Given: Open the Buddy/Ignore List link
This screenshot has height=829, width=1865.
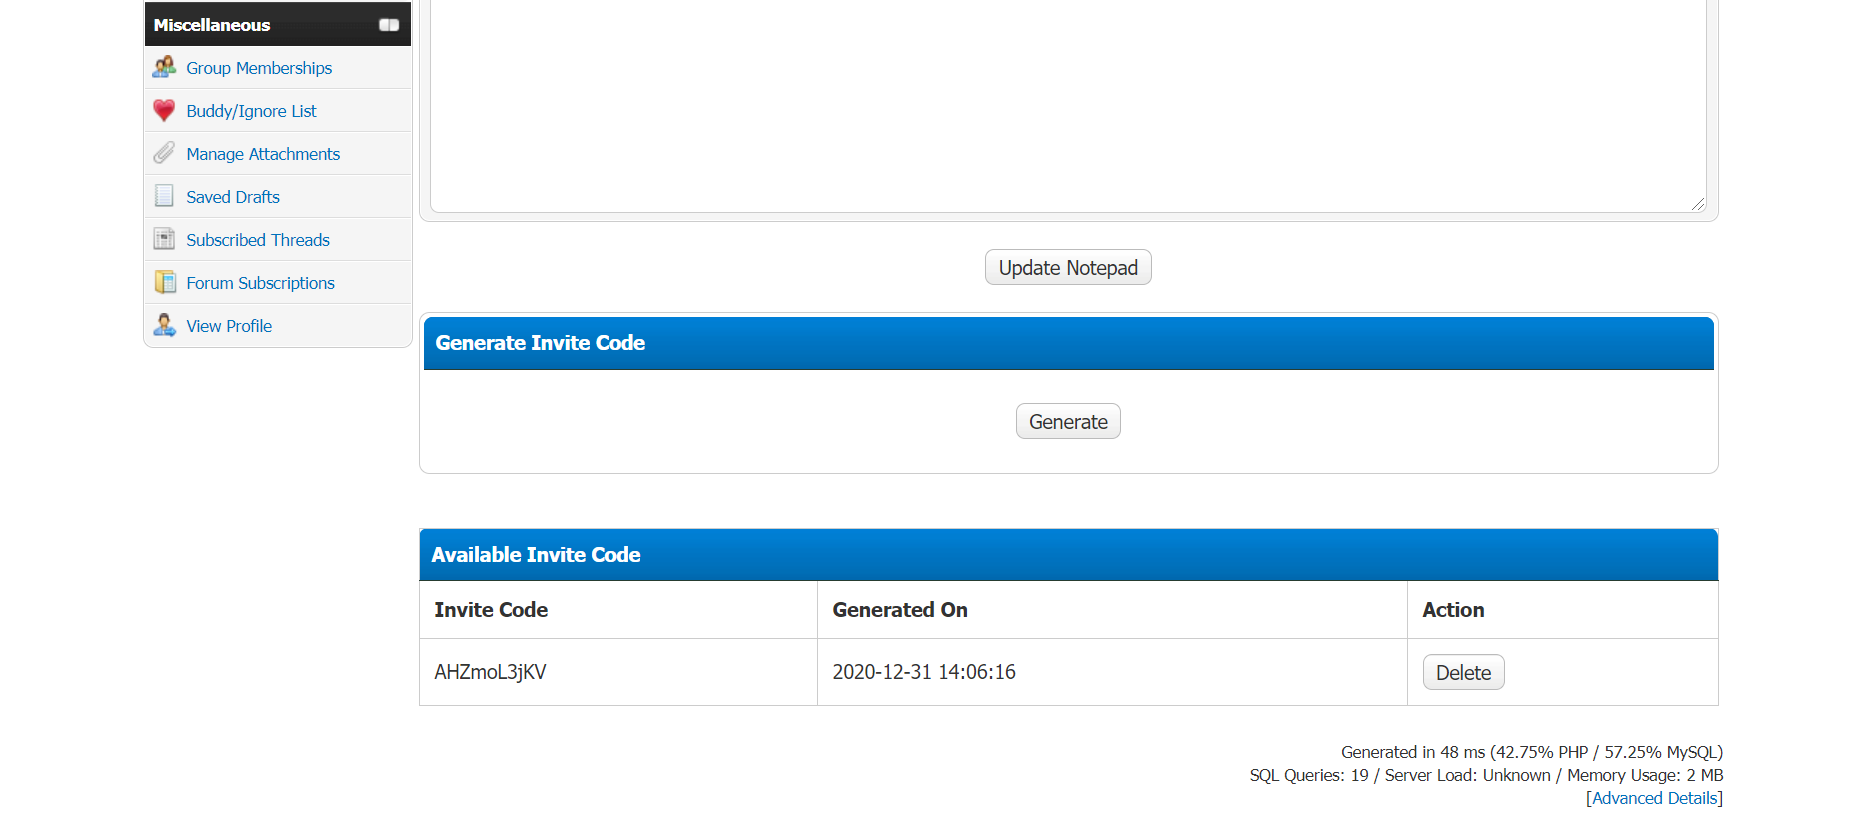Looking at the screenshot, I should 251,111.
